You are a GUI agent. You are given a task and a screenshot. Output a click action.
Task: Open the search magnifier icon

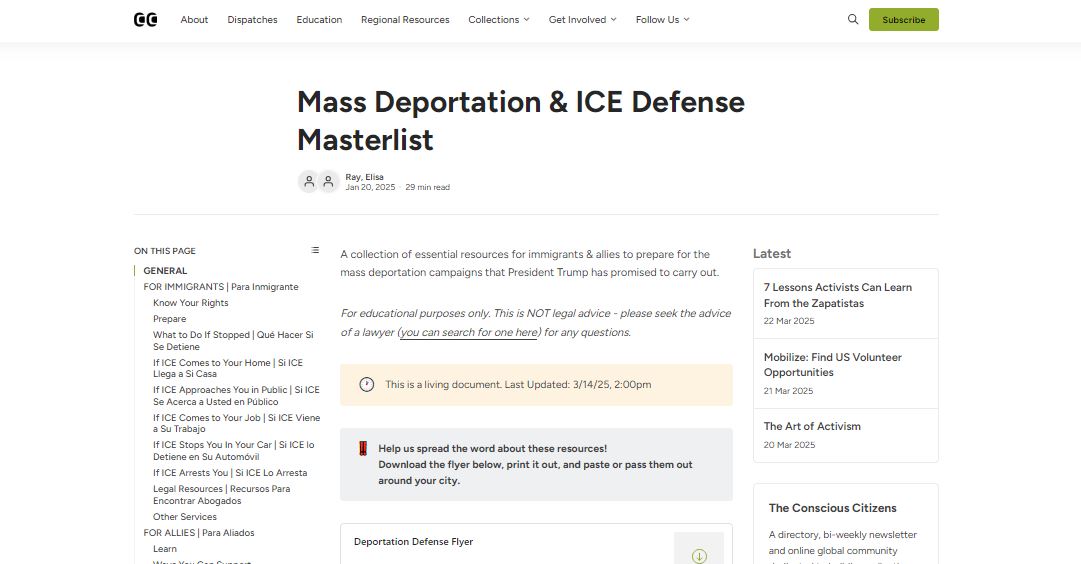tap(853, 19)
